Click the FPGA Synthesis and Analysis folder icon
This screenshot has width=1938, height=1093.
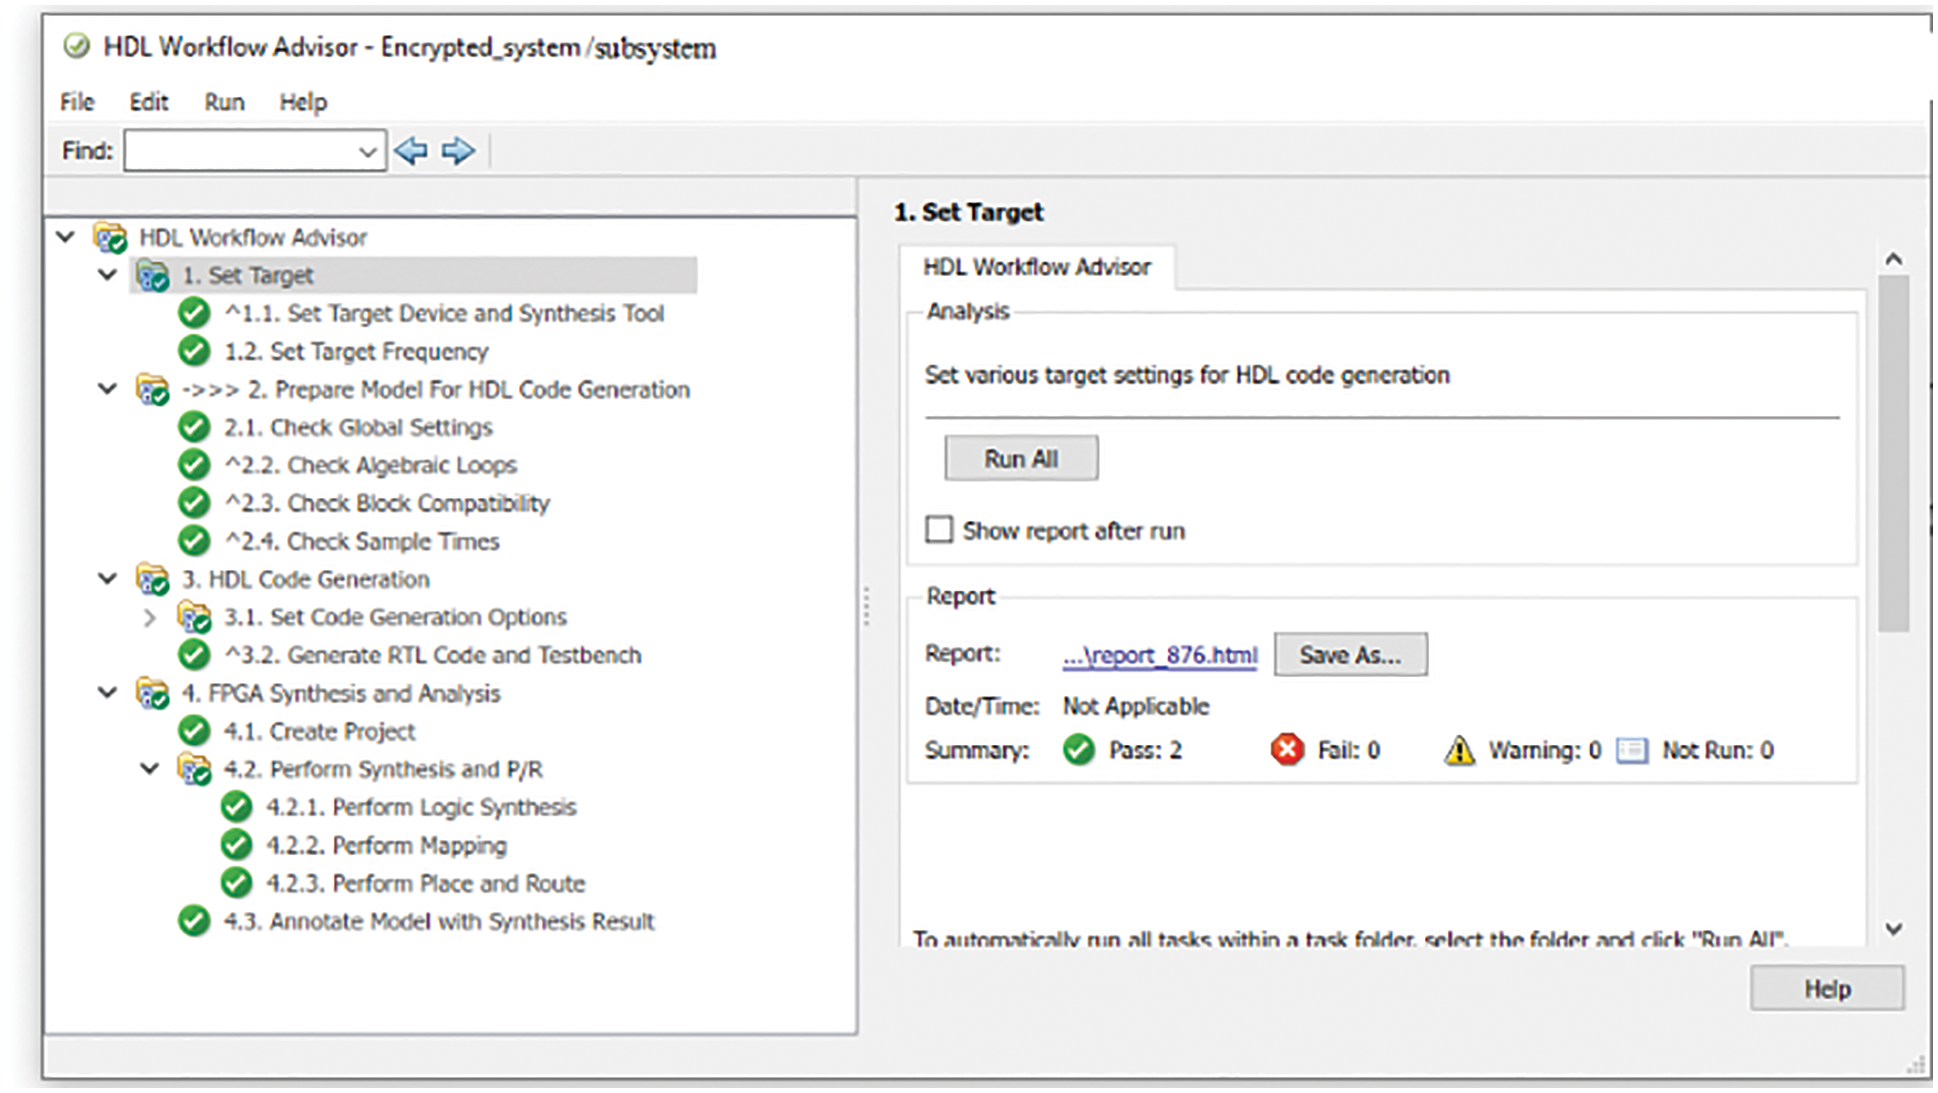(152, 693)
